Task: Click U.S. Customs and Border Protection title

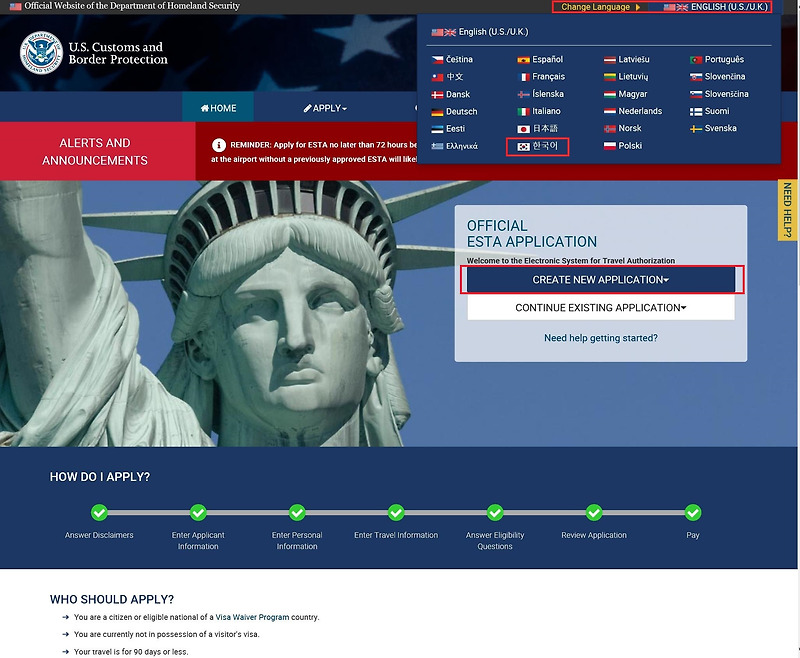Action: [118, 53]
